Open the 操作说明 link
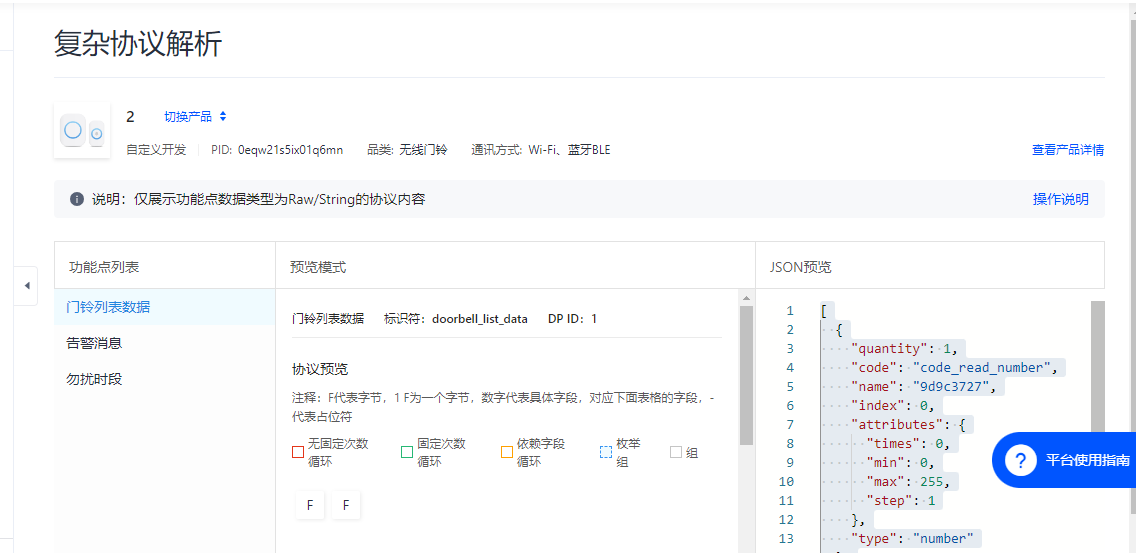The image size is (1136, 553). pyautogui.click(x=1060, y=199)
